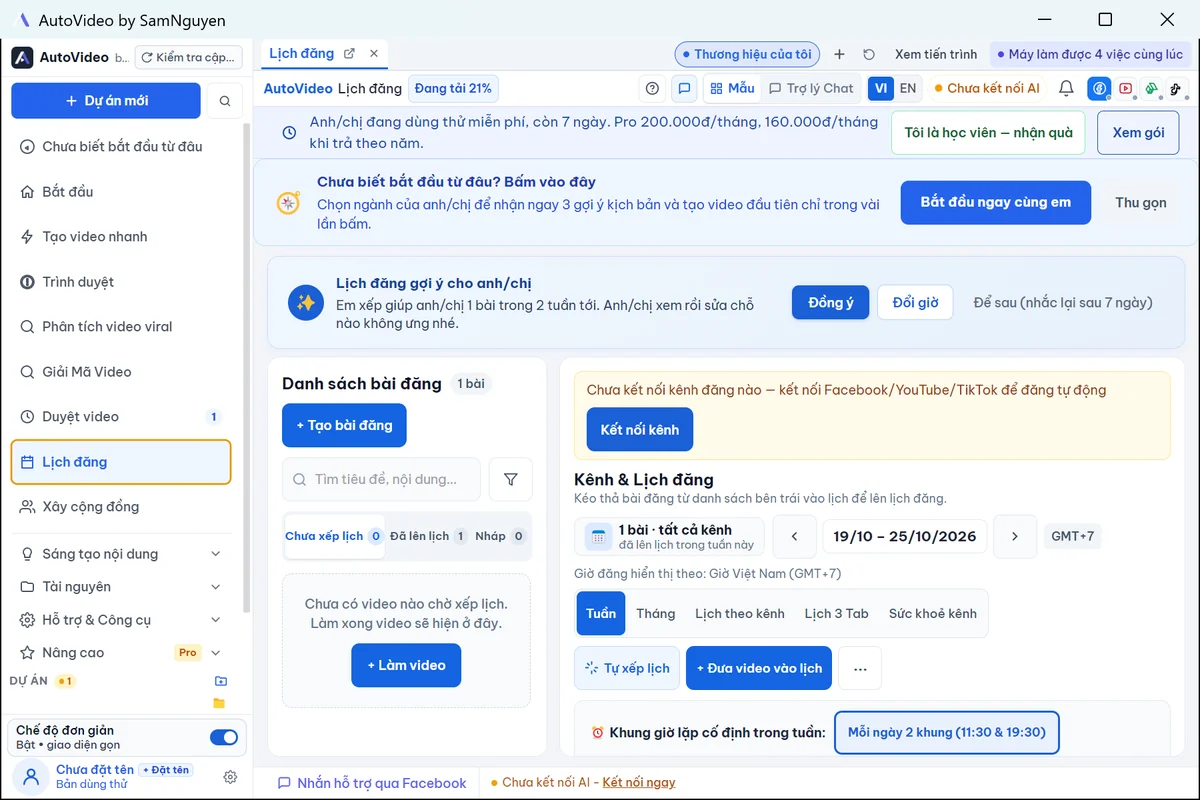Open the Mỗi ngày 2 khung time-slot selector
Screen dimensions: 1200x800
(x=946, y=732)
